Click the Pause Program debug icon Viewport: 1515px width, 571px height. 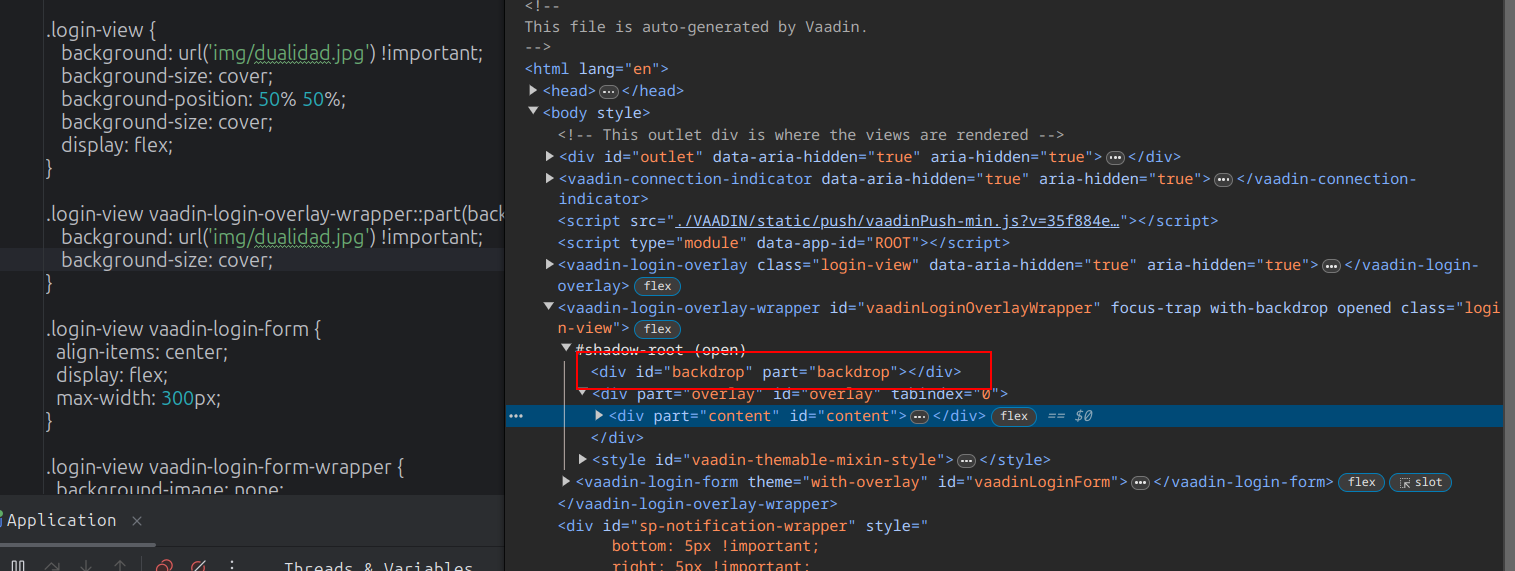coord(17,566)
